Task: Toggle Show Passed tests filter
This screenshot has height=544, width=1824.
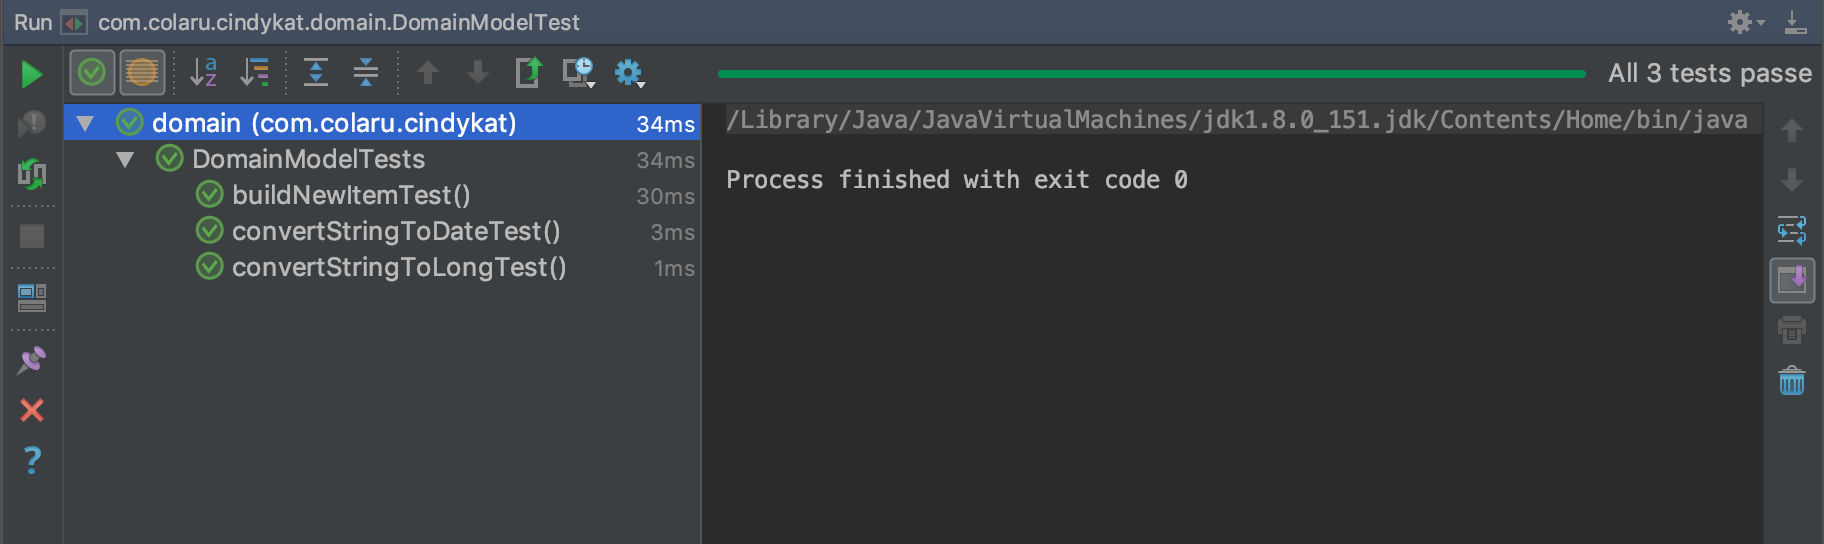Action: click(x=92, y=72)
